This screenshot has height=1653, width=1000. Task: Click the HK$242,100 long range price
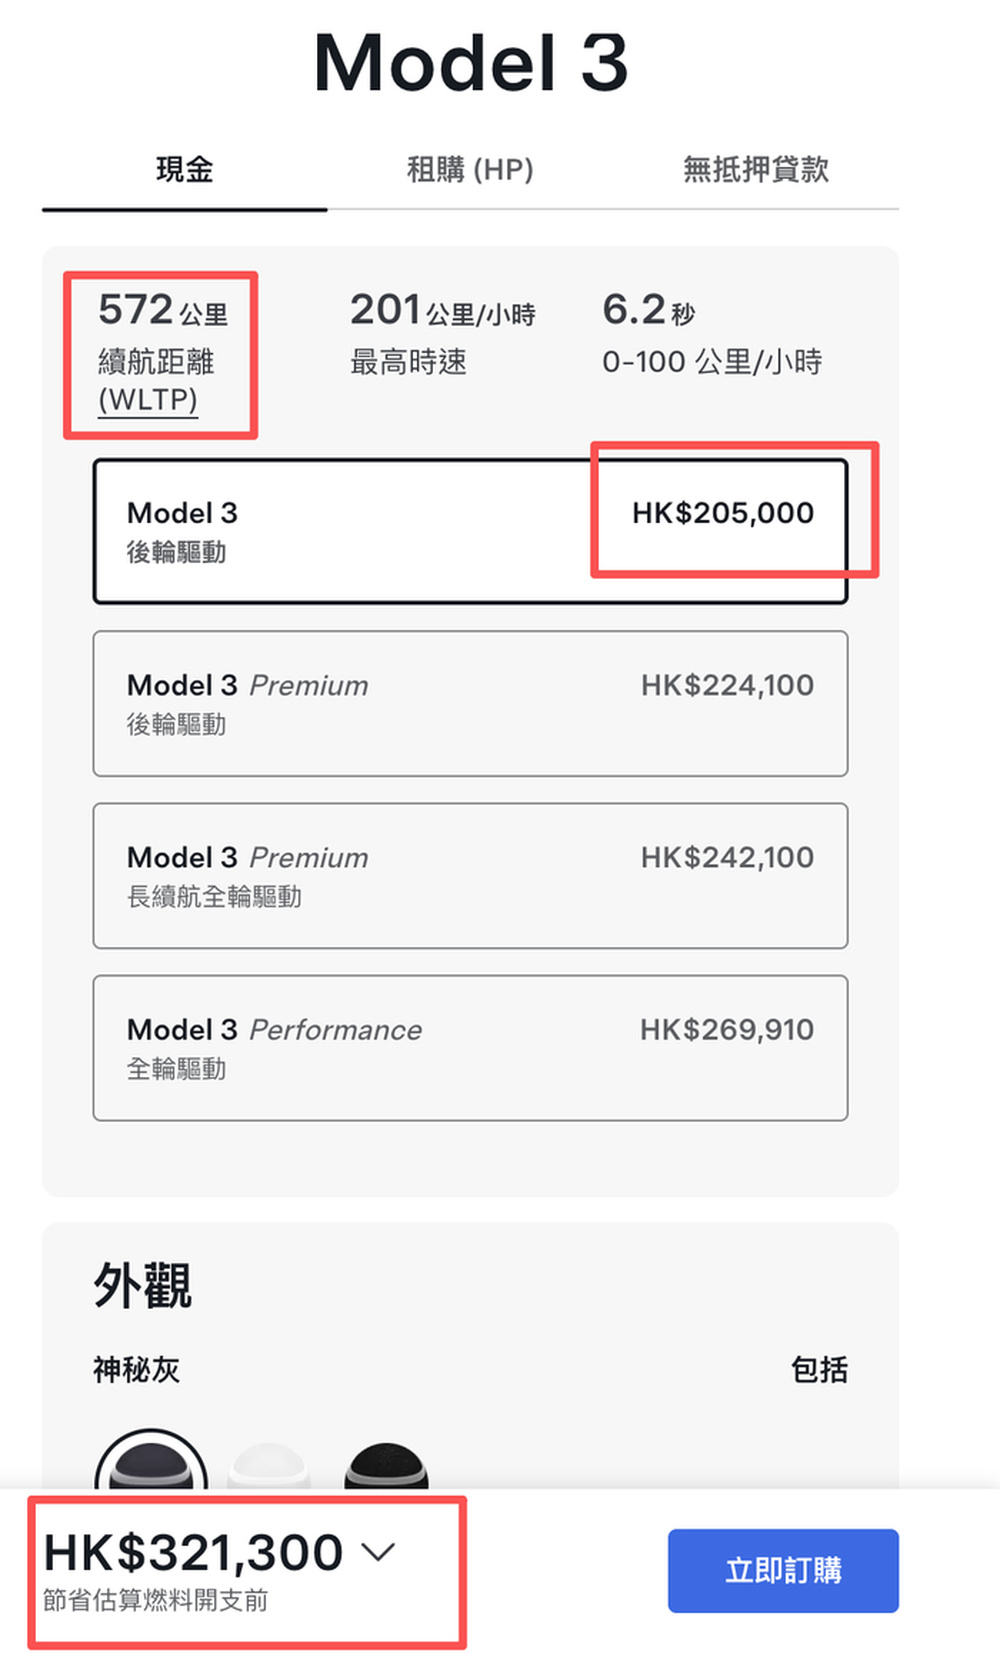click(727, 857)
